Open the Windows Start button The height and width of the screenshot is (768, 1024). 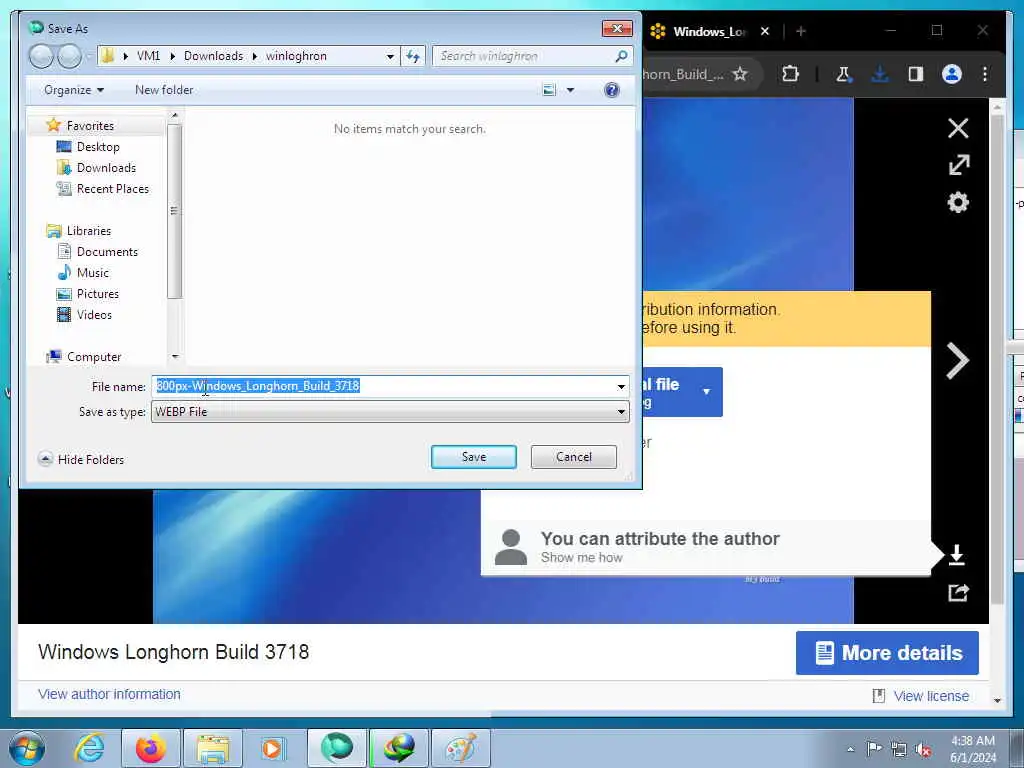tap(27, 748)
